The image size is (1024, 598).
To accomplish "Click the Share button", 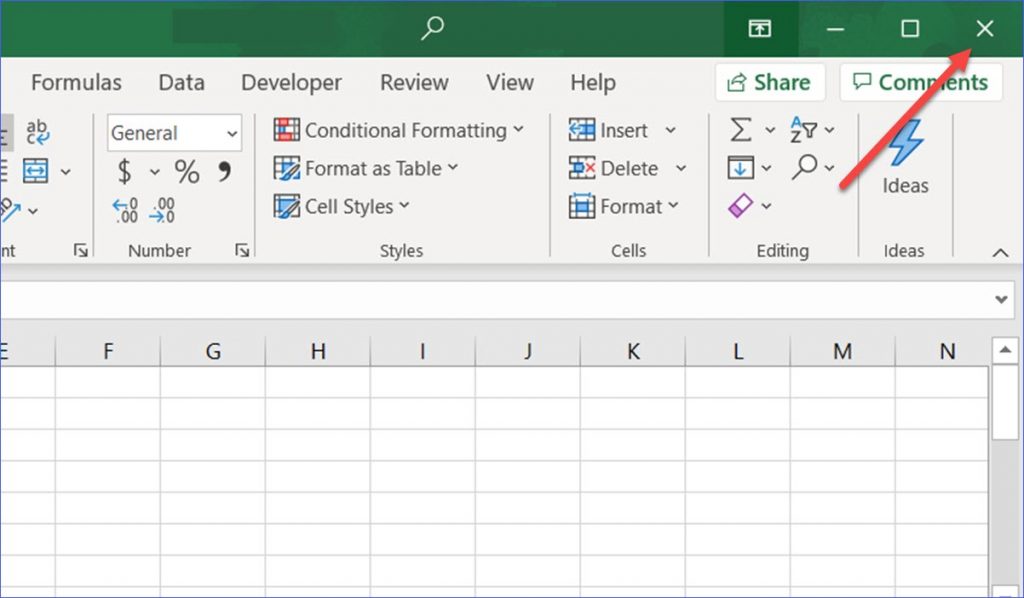I will click(x=769, y=83).
